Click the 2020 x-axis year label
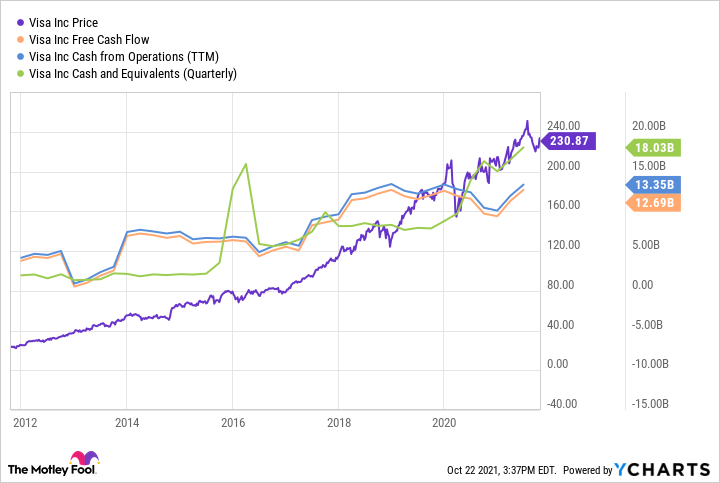 pyautogui.click(x=444, y=422)
